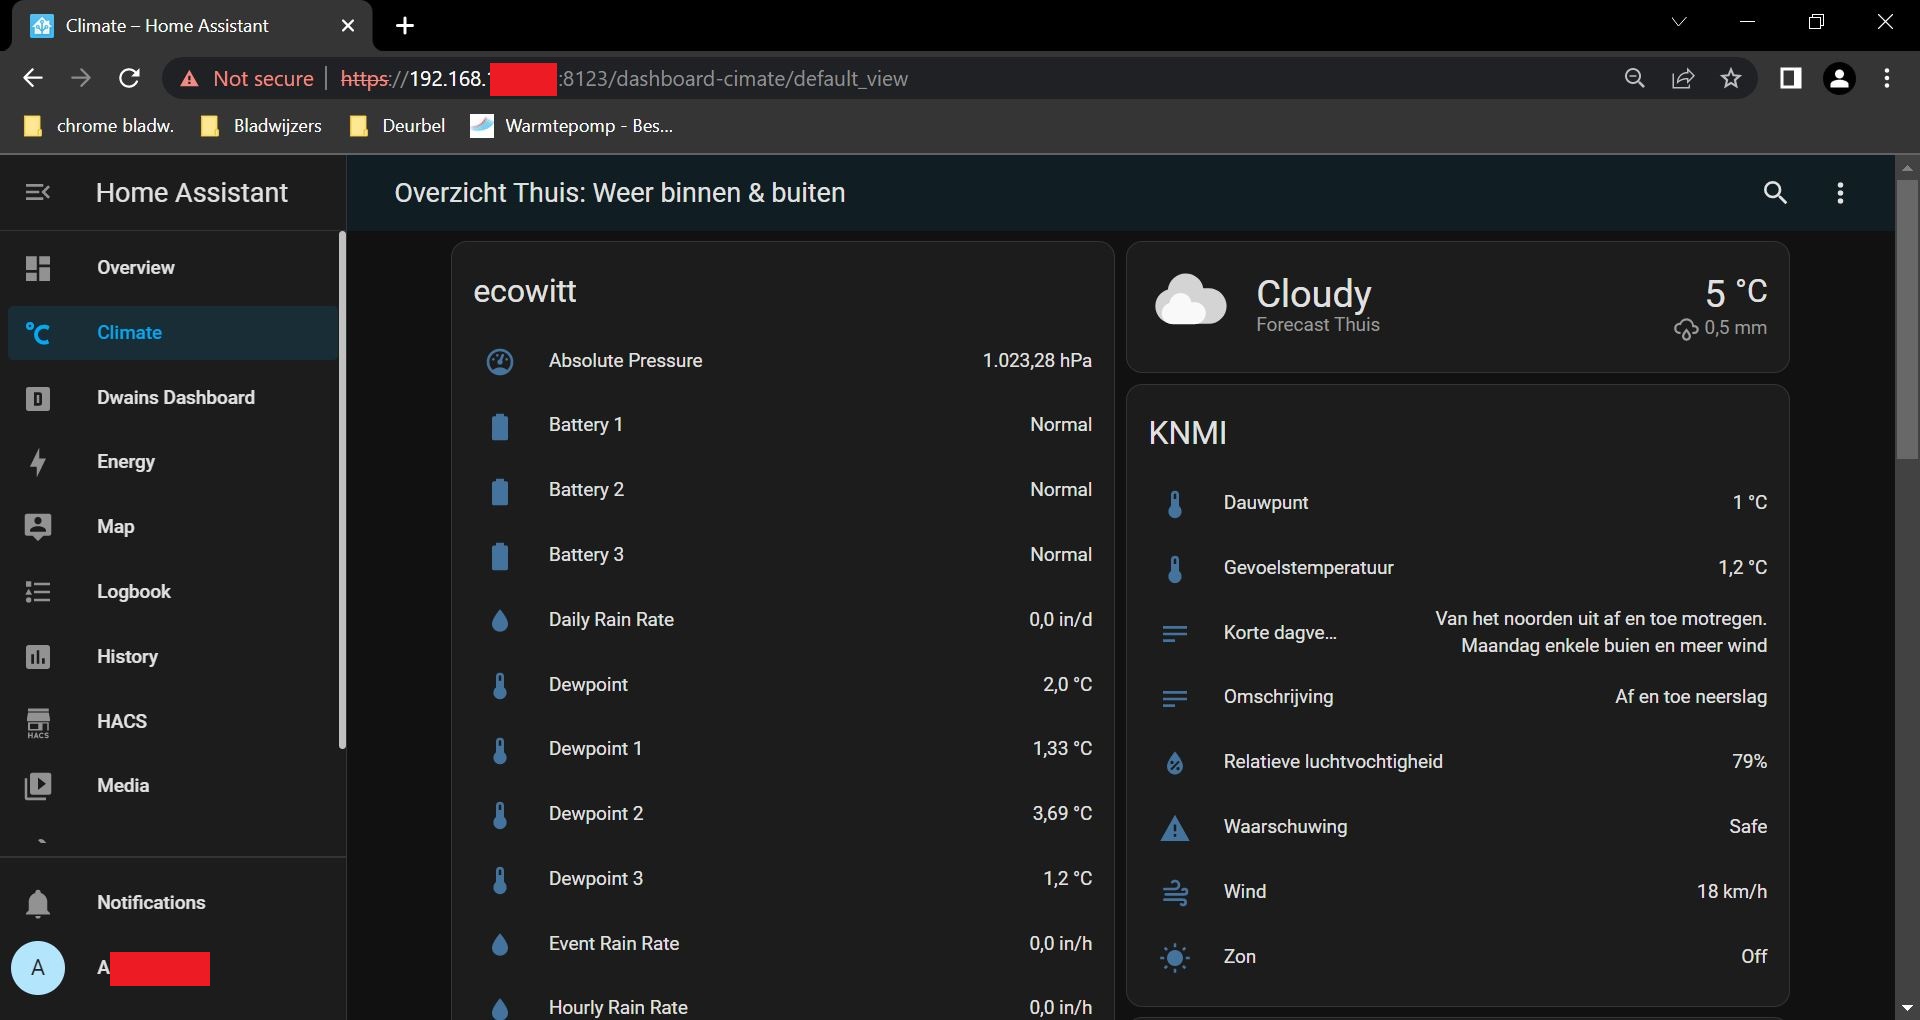
Task: Open Dwains Dashboard menu item
Action: click(x=176, y=397)
